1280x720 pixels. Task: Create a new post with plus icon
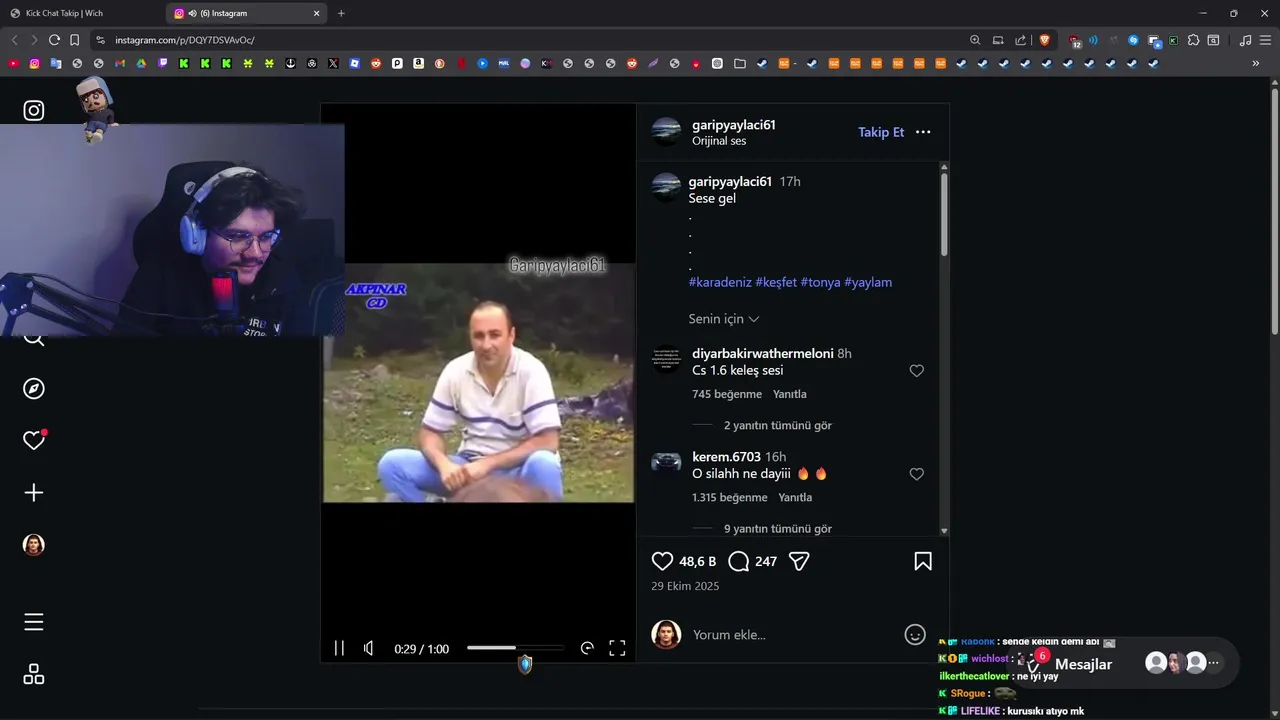point(34,493)
